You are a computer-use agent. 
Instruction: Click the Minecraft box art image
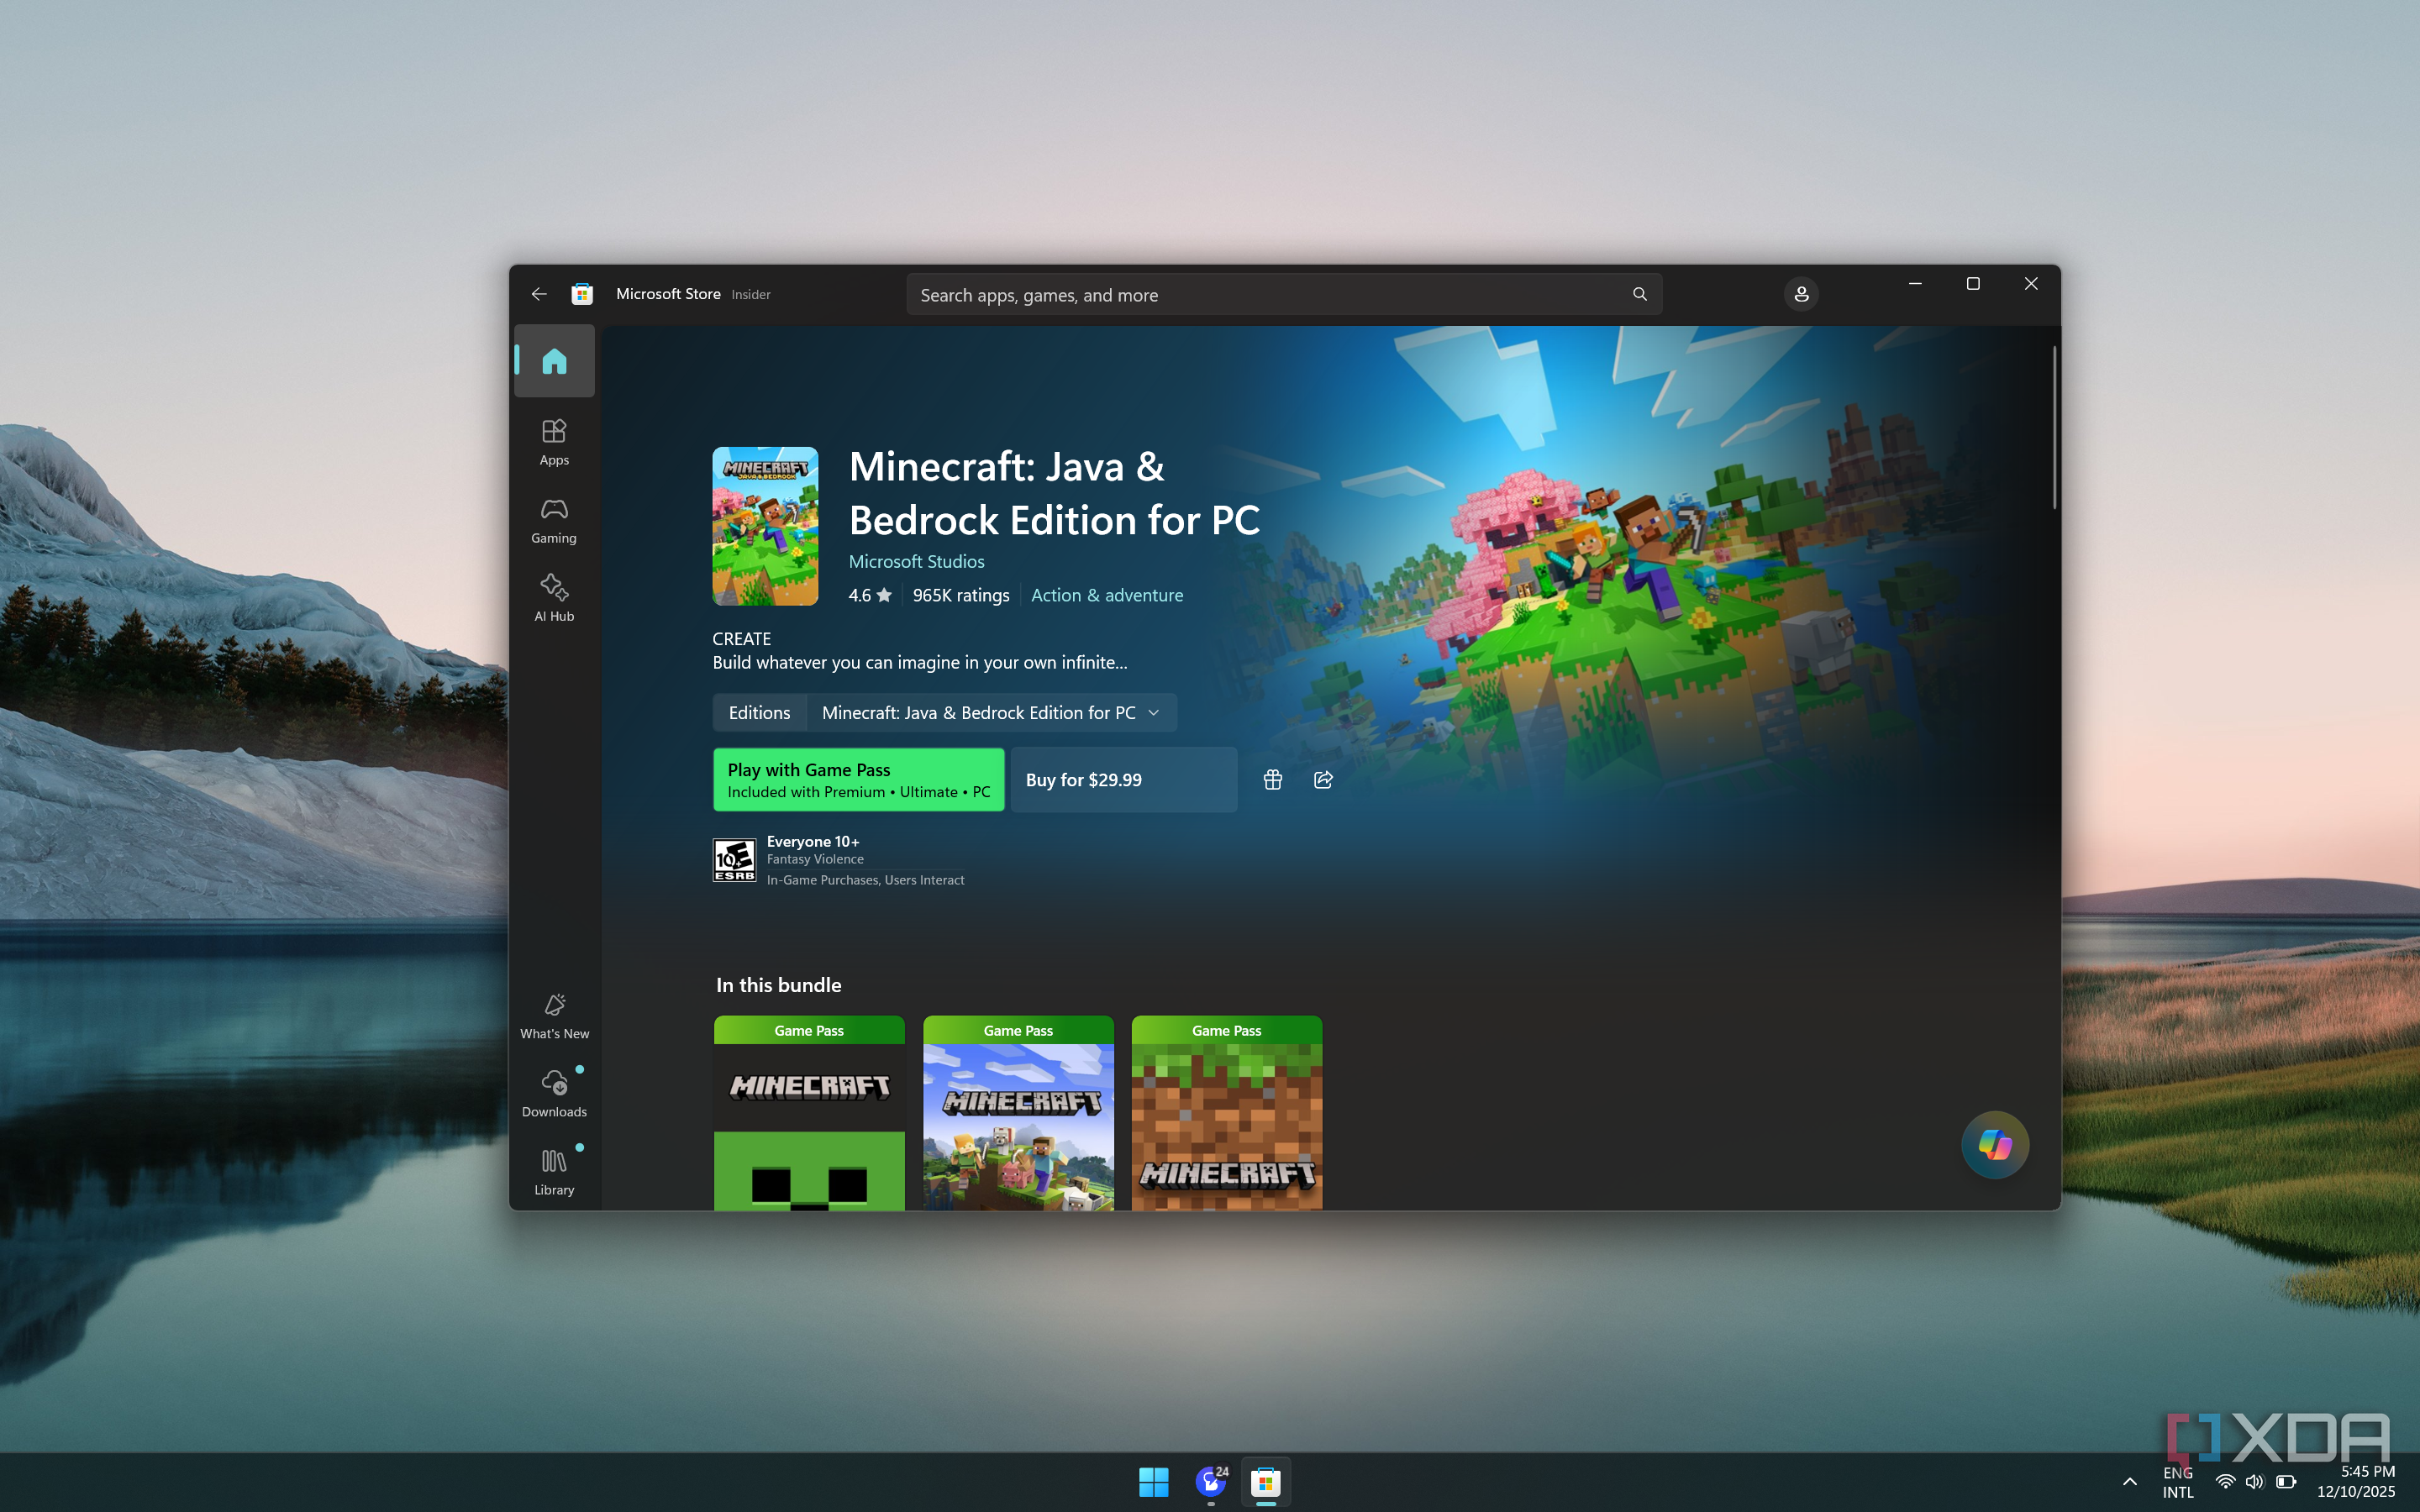pyautogui.click(x=765, y=526)
